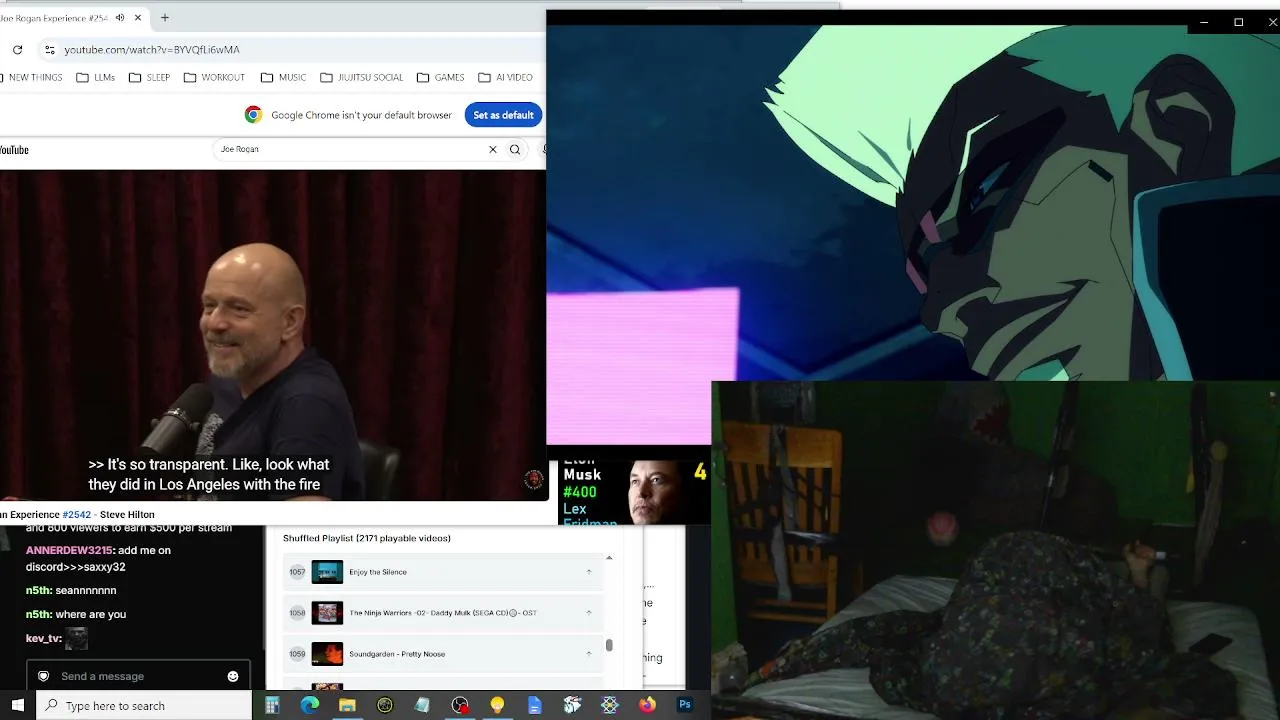Open the LLMs bookmark folder
This screenshot has height=720, width=1280.
tap(96, 77)
